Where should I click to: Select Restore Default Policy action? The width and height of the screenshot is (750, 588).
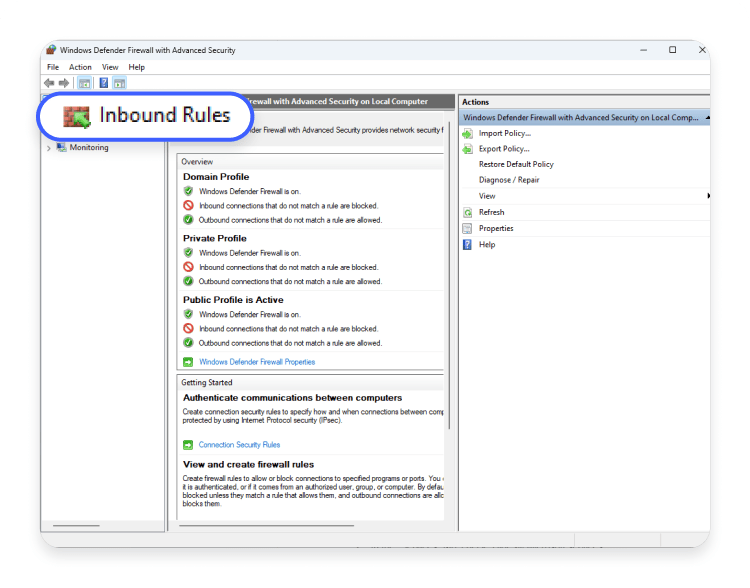[x=516, y=164]
